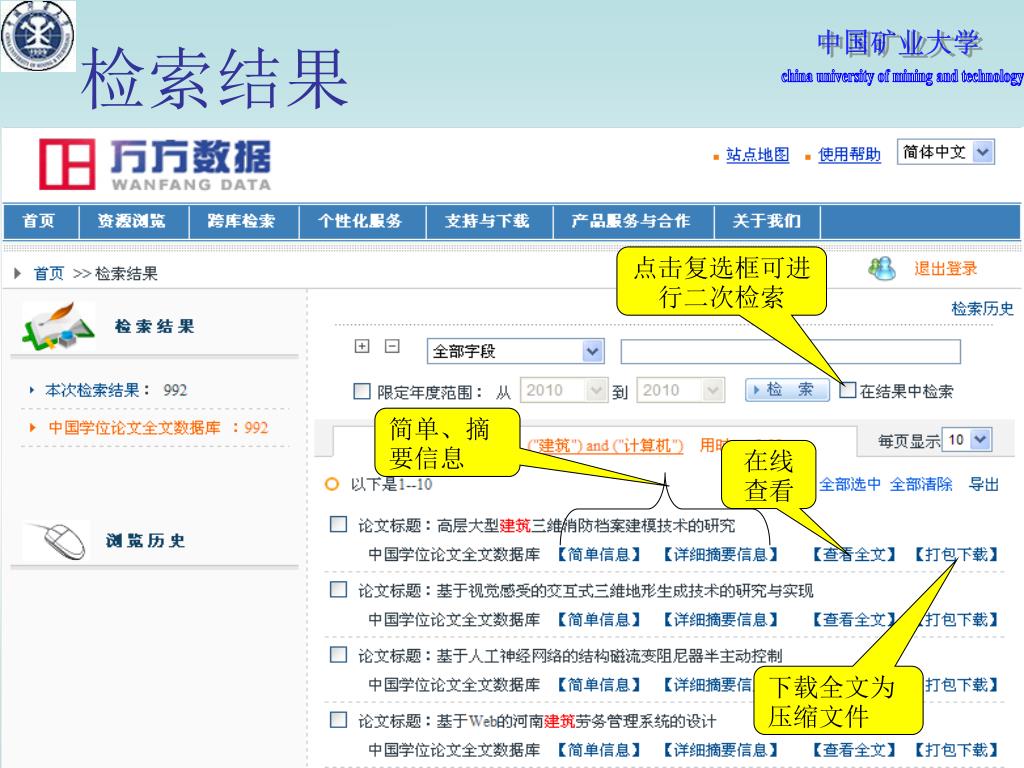Open 打包下载 for 基于Web的河南建筑 paper

pos(956,750)
